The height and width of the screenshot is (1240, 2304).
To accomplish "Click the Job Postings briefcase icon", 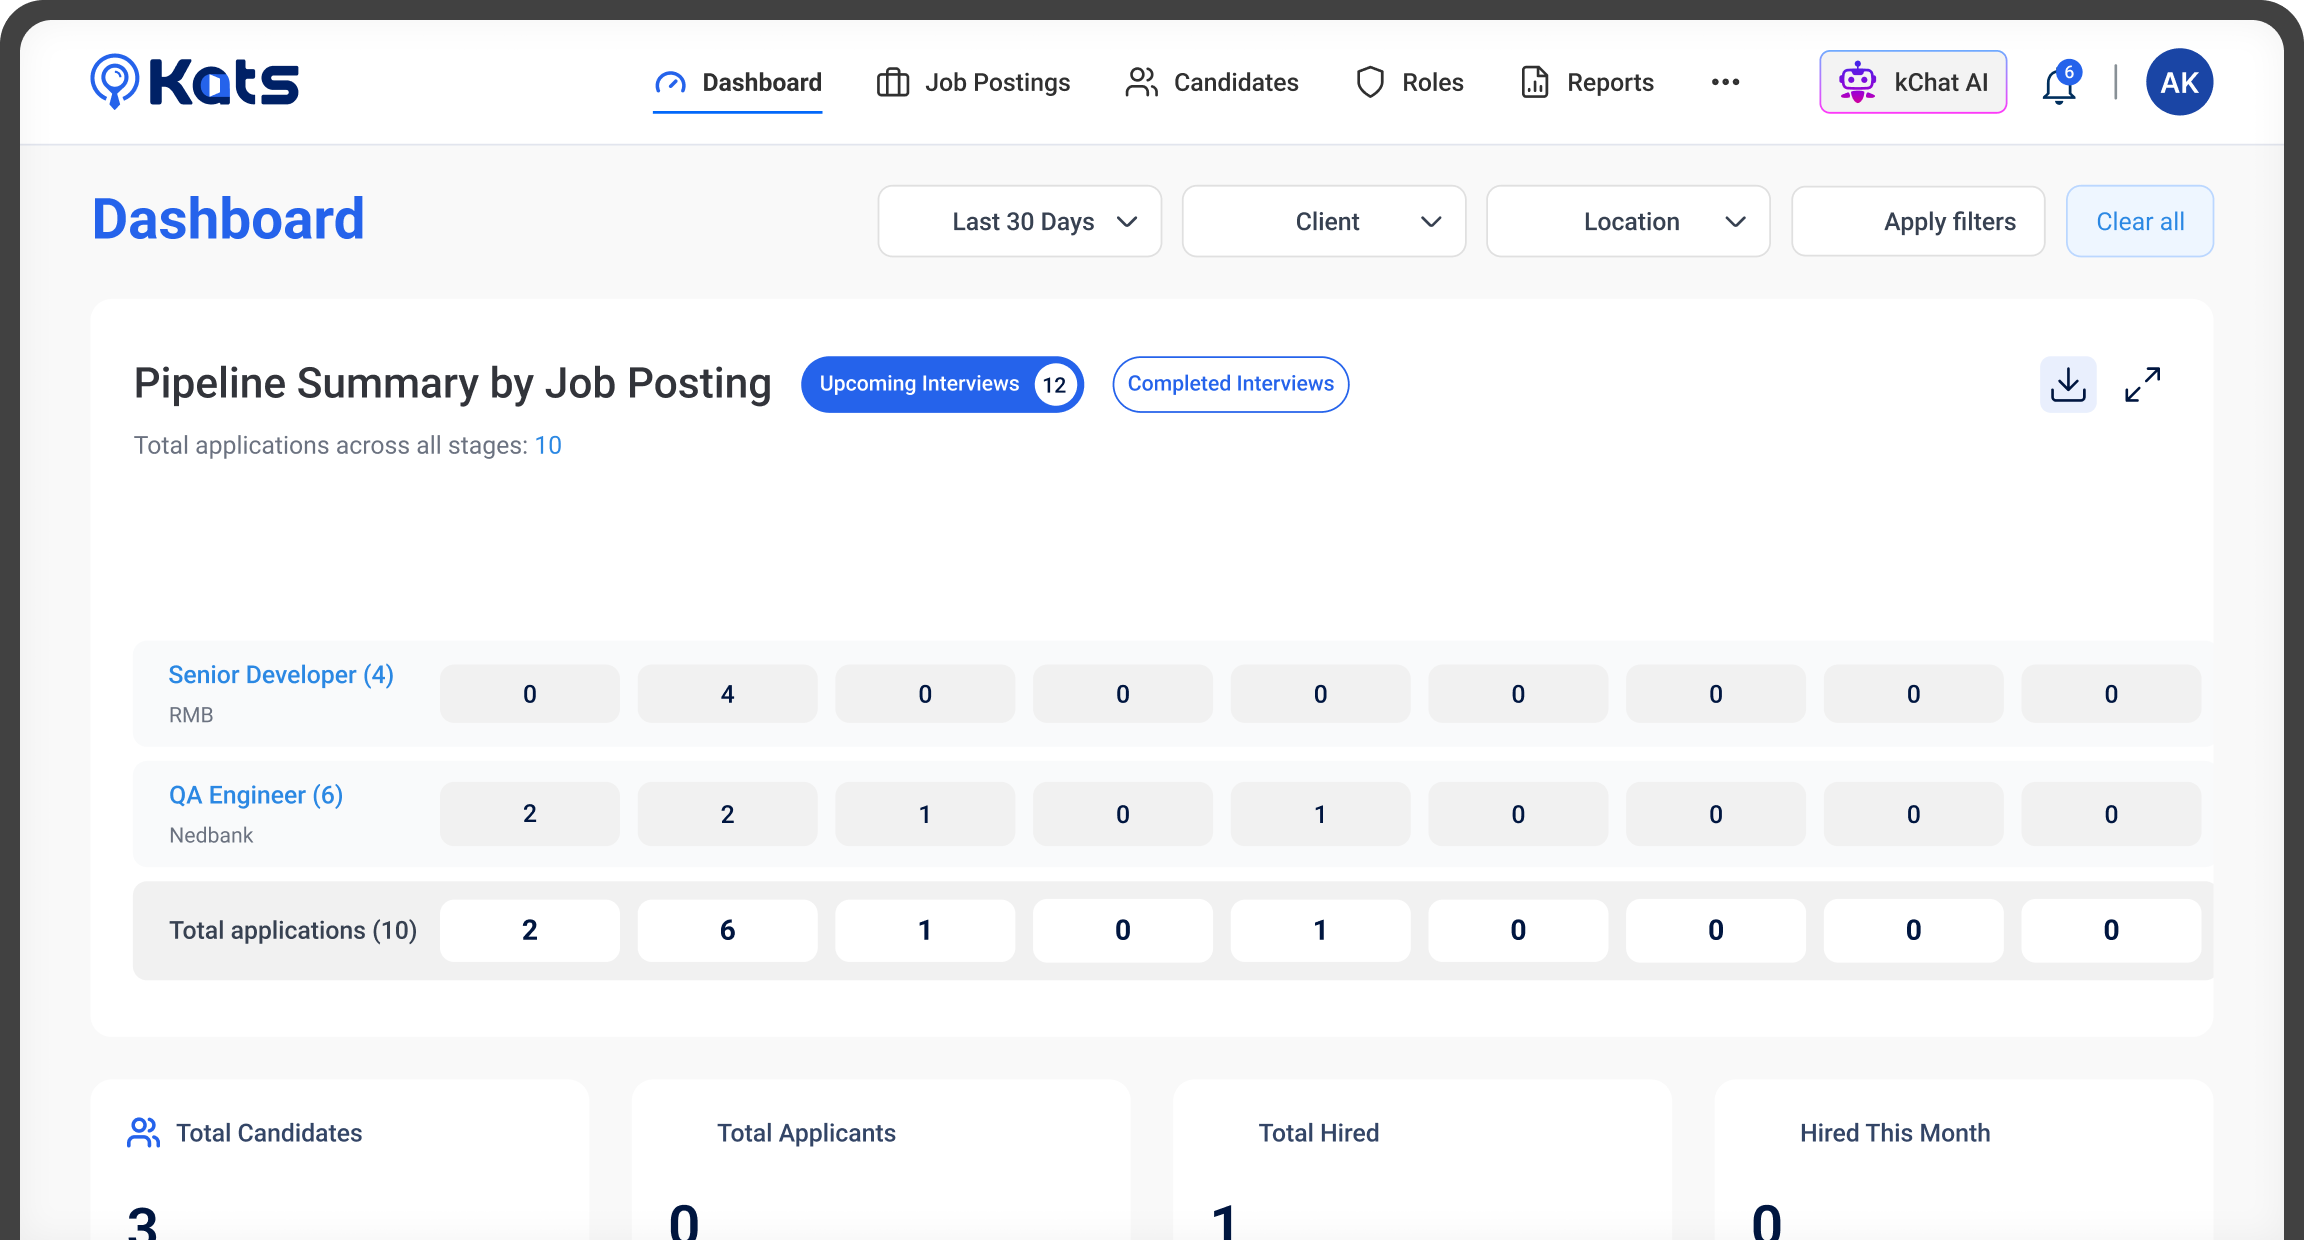I will click(892, 82).
